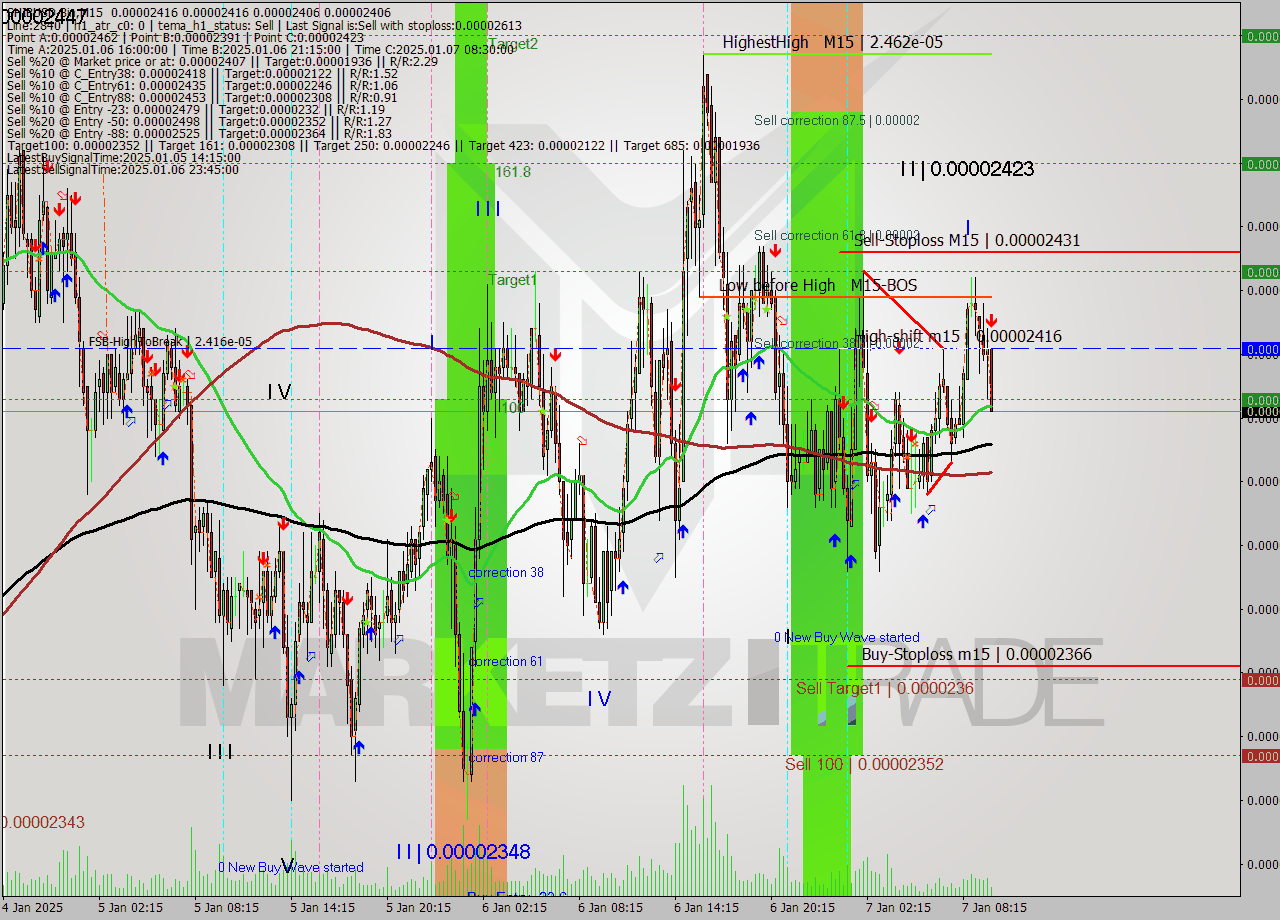This screenshot has width=1280, height=920.
Task: Click the HighestHigh M15 | 2.462e-05 label
Action: coord(832,43)
